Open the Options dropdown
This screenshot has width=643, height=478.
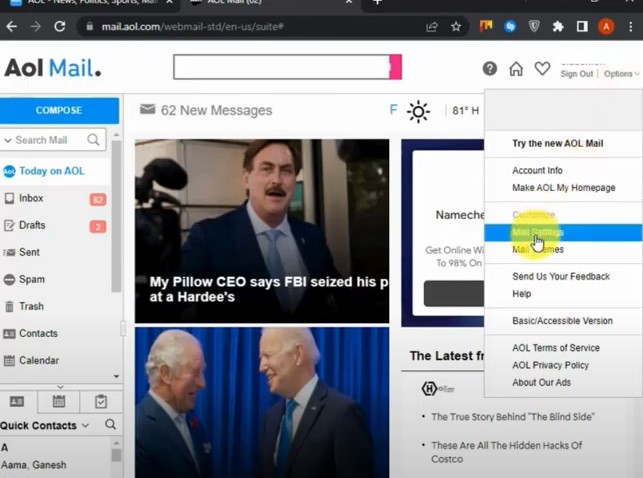621,74
